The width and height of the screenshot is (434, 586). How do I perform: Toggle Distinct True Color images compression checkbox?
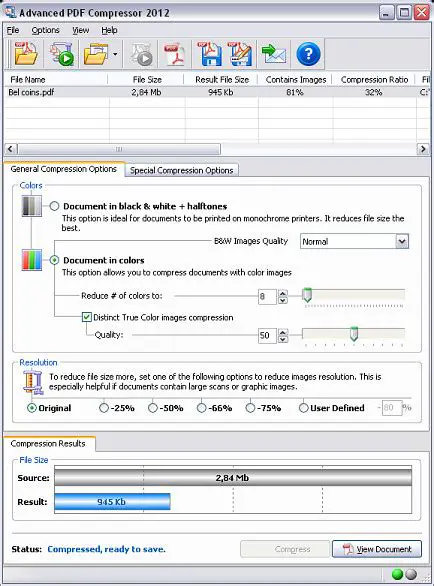pyautogui.click(x=86, y=317)
